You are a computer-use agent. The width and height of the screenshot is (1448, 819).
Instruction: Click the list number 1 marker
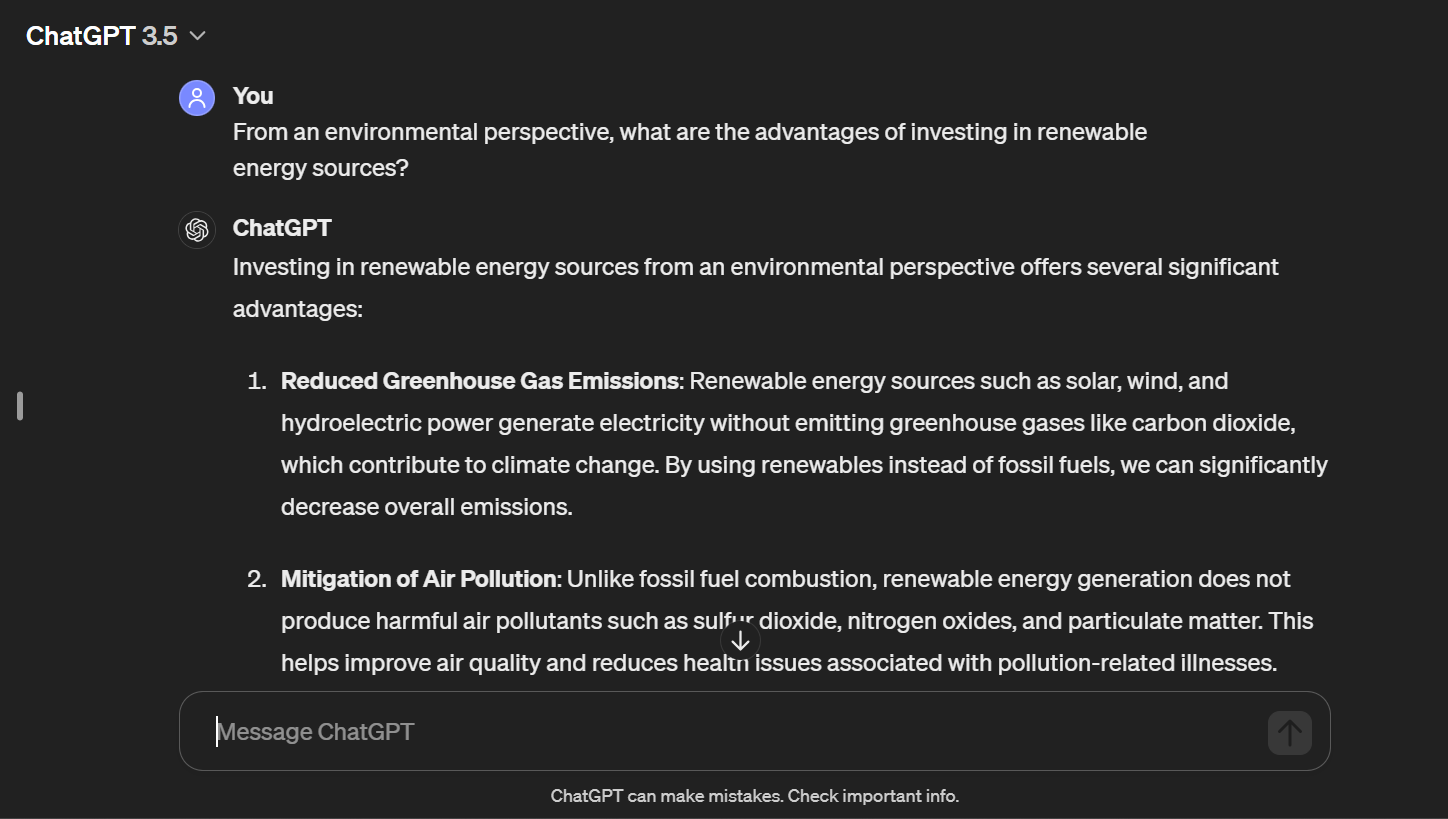[258, 381]
